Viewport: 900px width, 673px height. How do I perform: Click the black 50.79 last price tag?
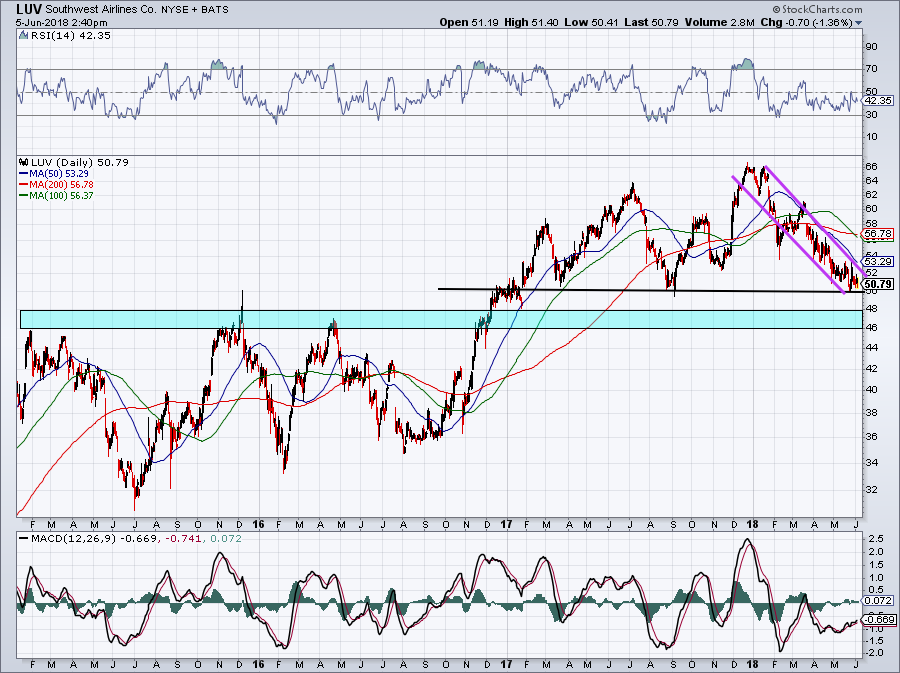pyautogui.click(x=878, y=284)
